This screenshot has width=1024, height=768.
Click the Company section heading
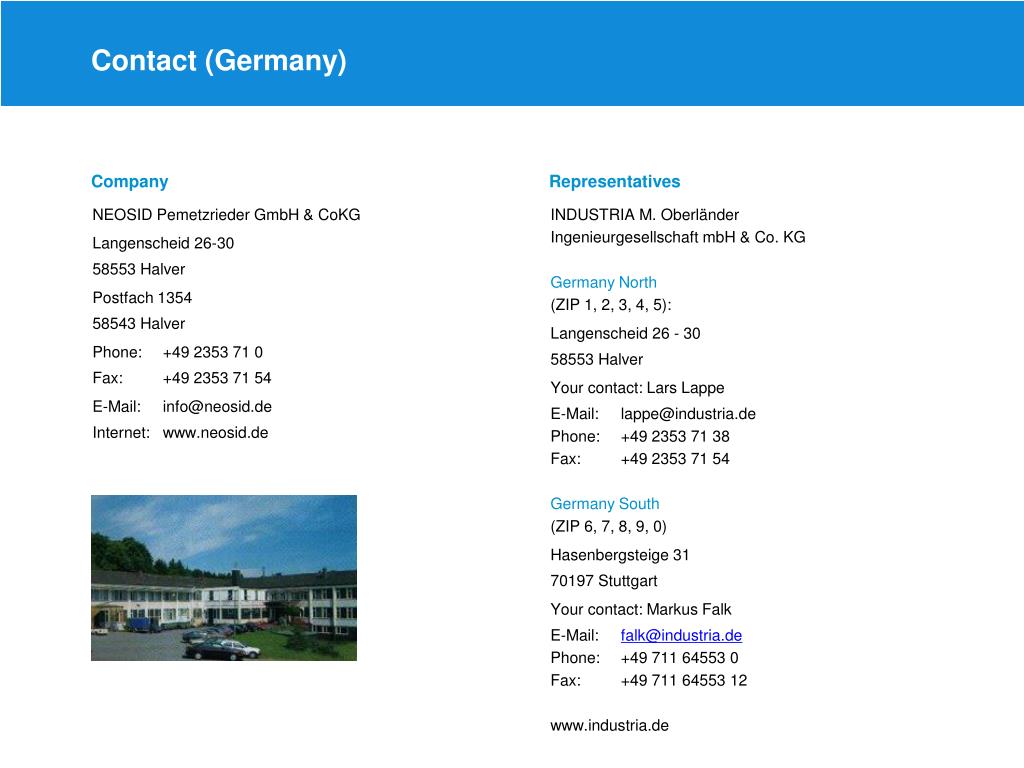coord(130,182)
